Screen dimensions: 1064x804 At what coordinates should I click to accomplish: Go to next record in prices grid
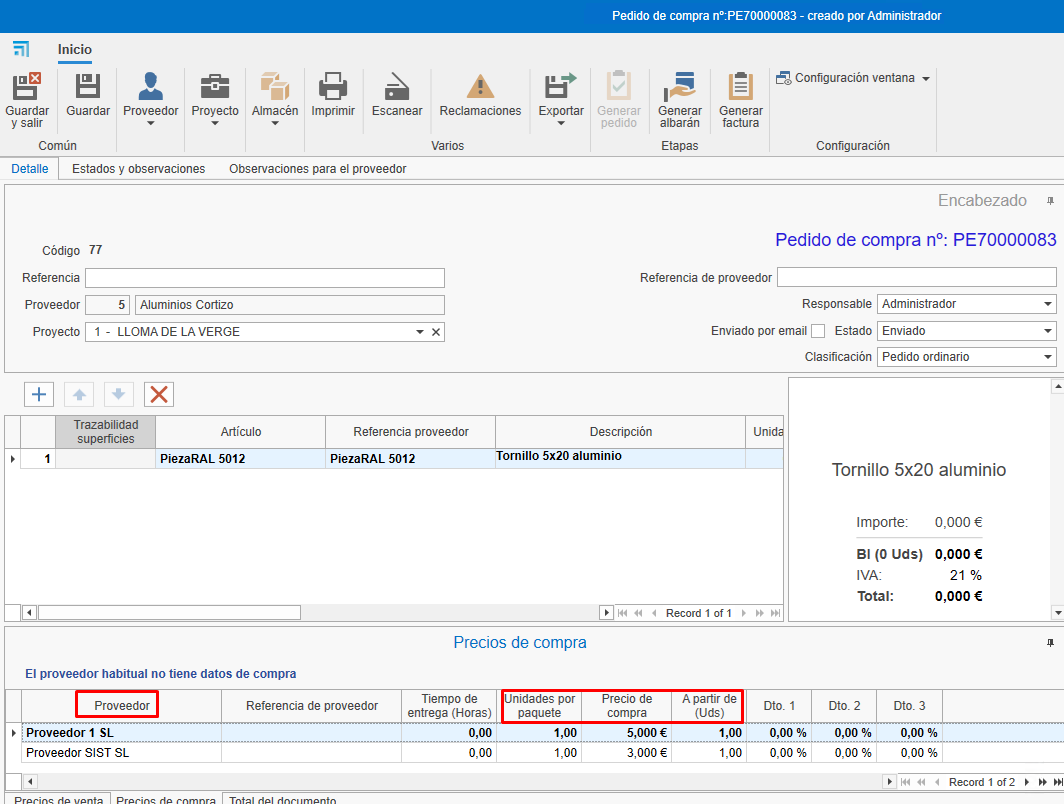[x=1027, y=782]
